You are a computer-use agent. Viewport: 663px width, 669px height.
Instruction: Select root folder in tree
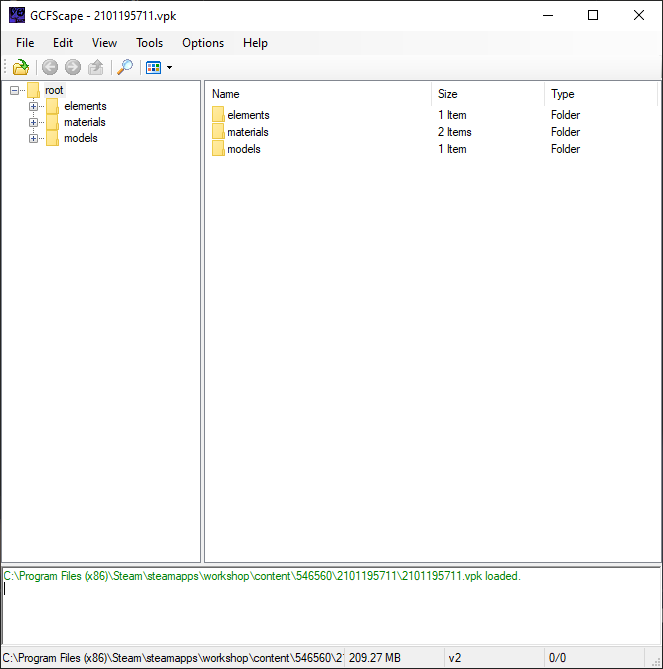54,90
